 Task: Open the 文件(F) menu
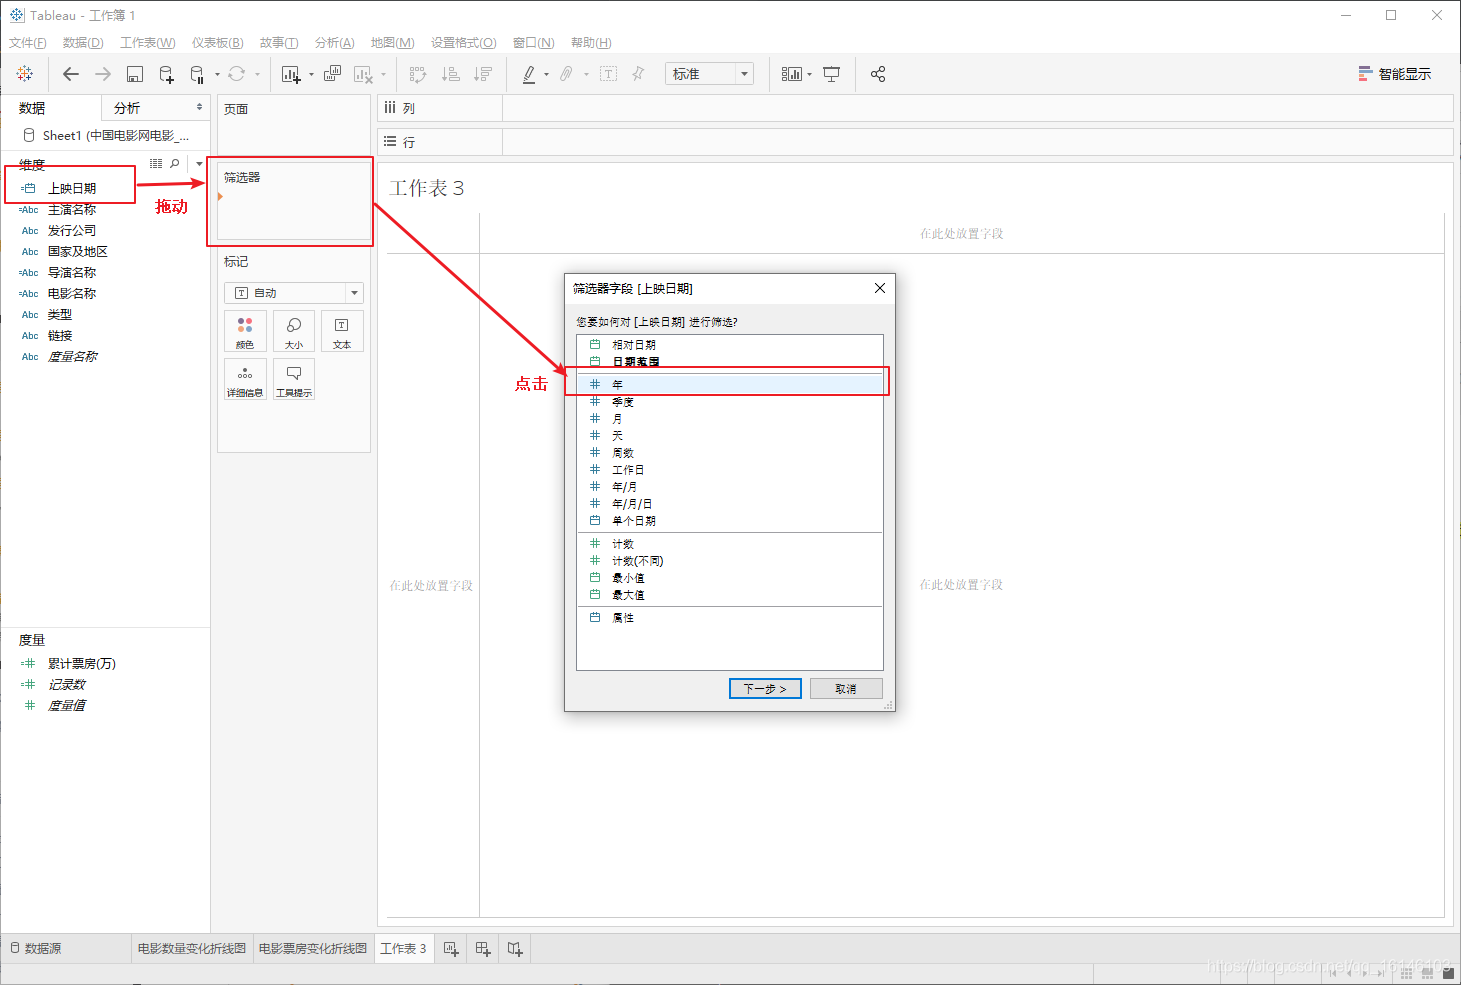pos(28,43)
